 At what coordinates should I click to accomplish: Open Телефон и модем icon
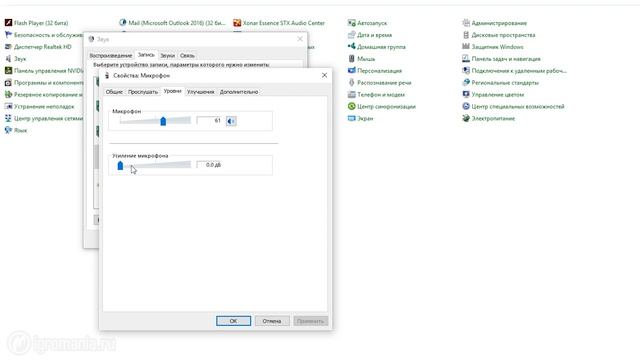click(351, 94)
